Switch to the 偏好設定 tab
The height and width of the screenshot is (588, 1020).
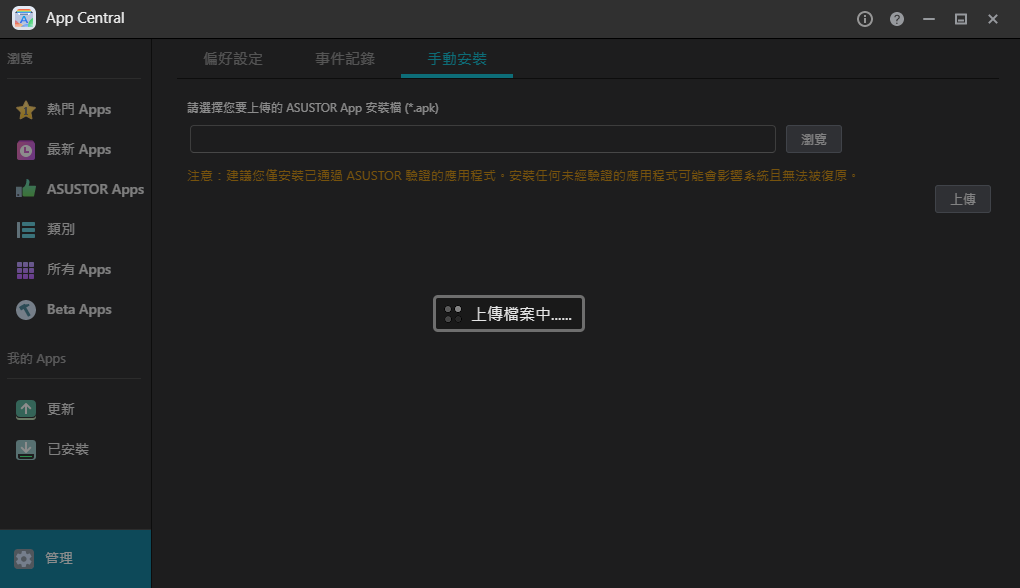[233, 59]
